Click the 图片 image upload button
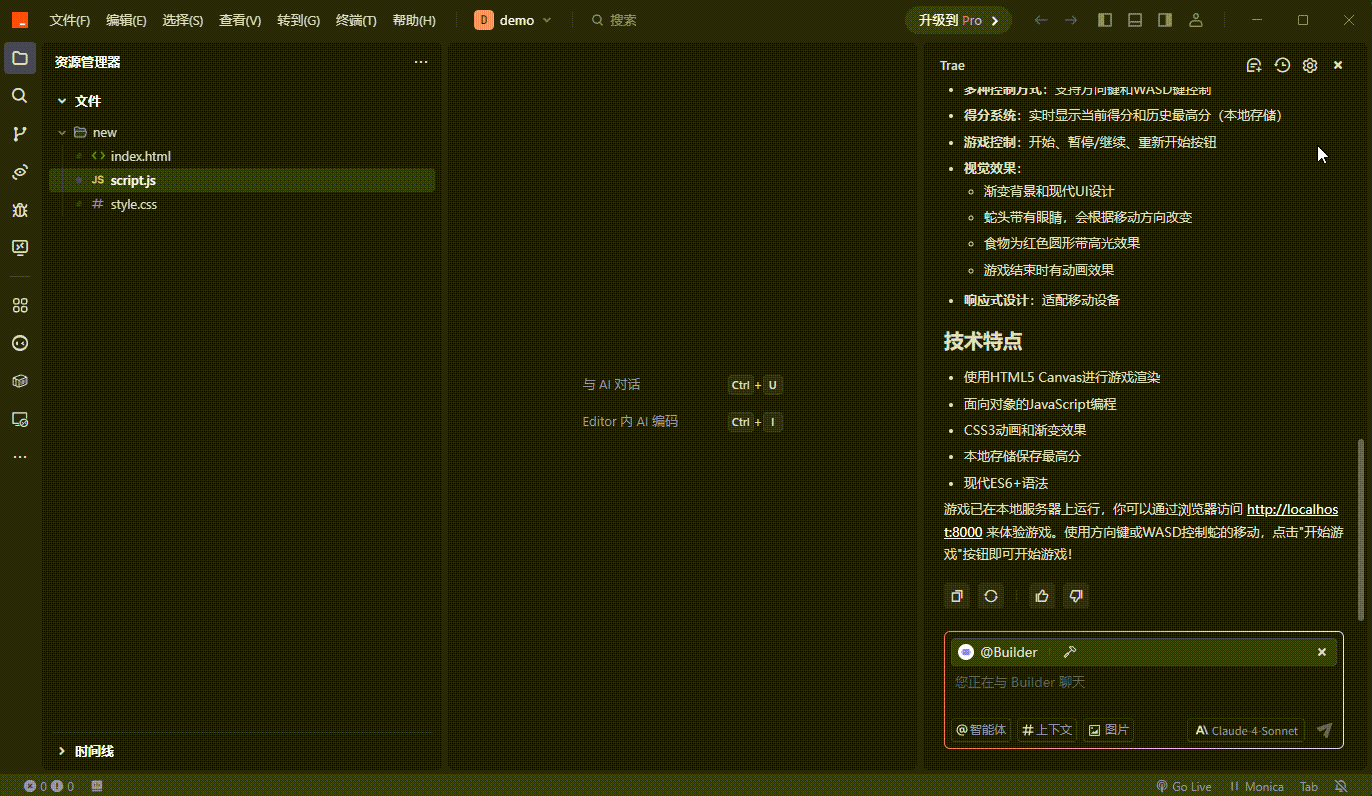This screenshot has width=1372, height=796. click(x=1109, y=730)
